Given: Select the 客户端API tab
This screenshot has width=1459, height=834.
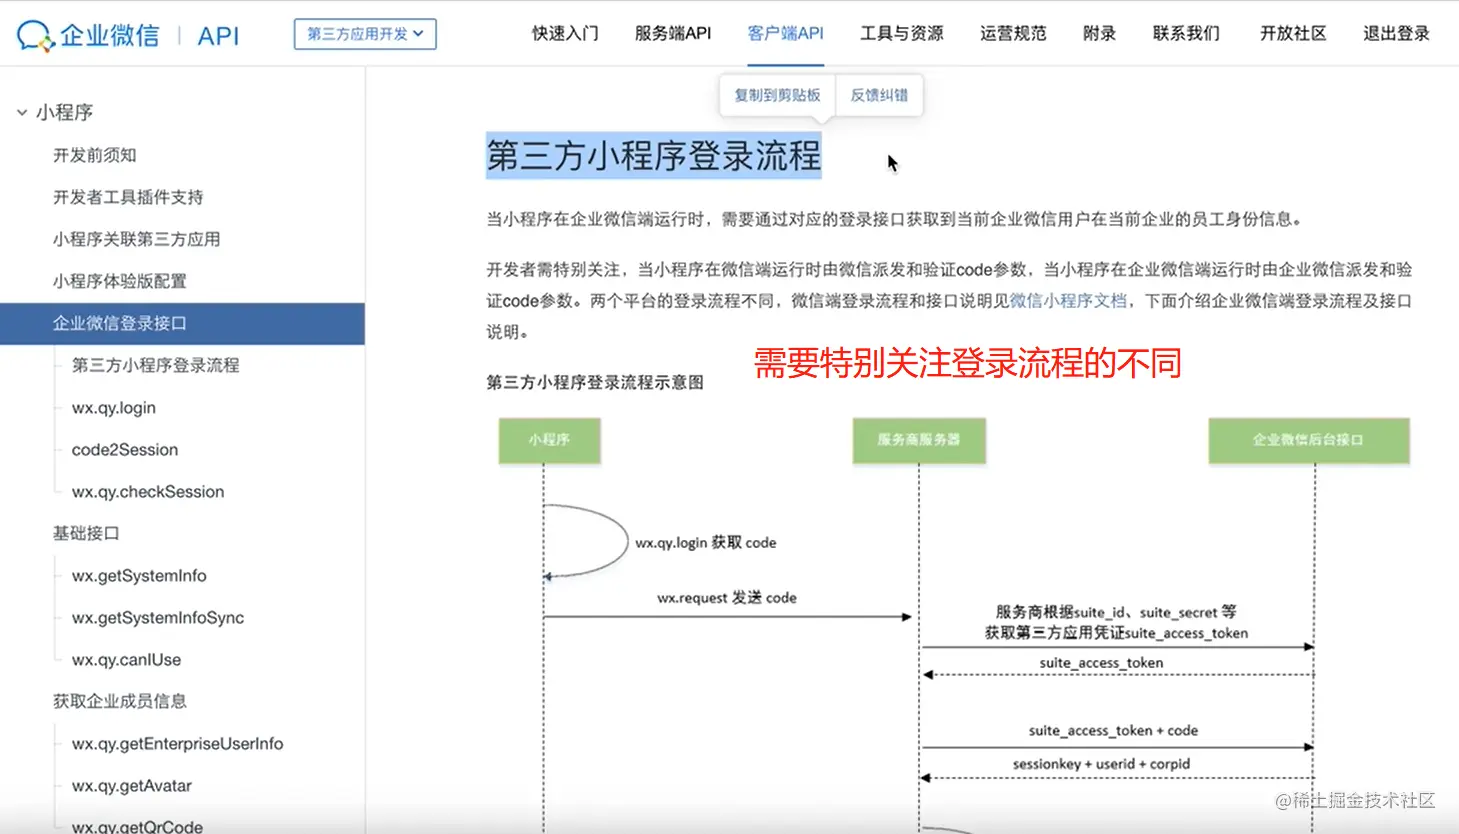Looking at the screenshot, I should 786,34.
